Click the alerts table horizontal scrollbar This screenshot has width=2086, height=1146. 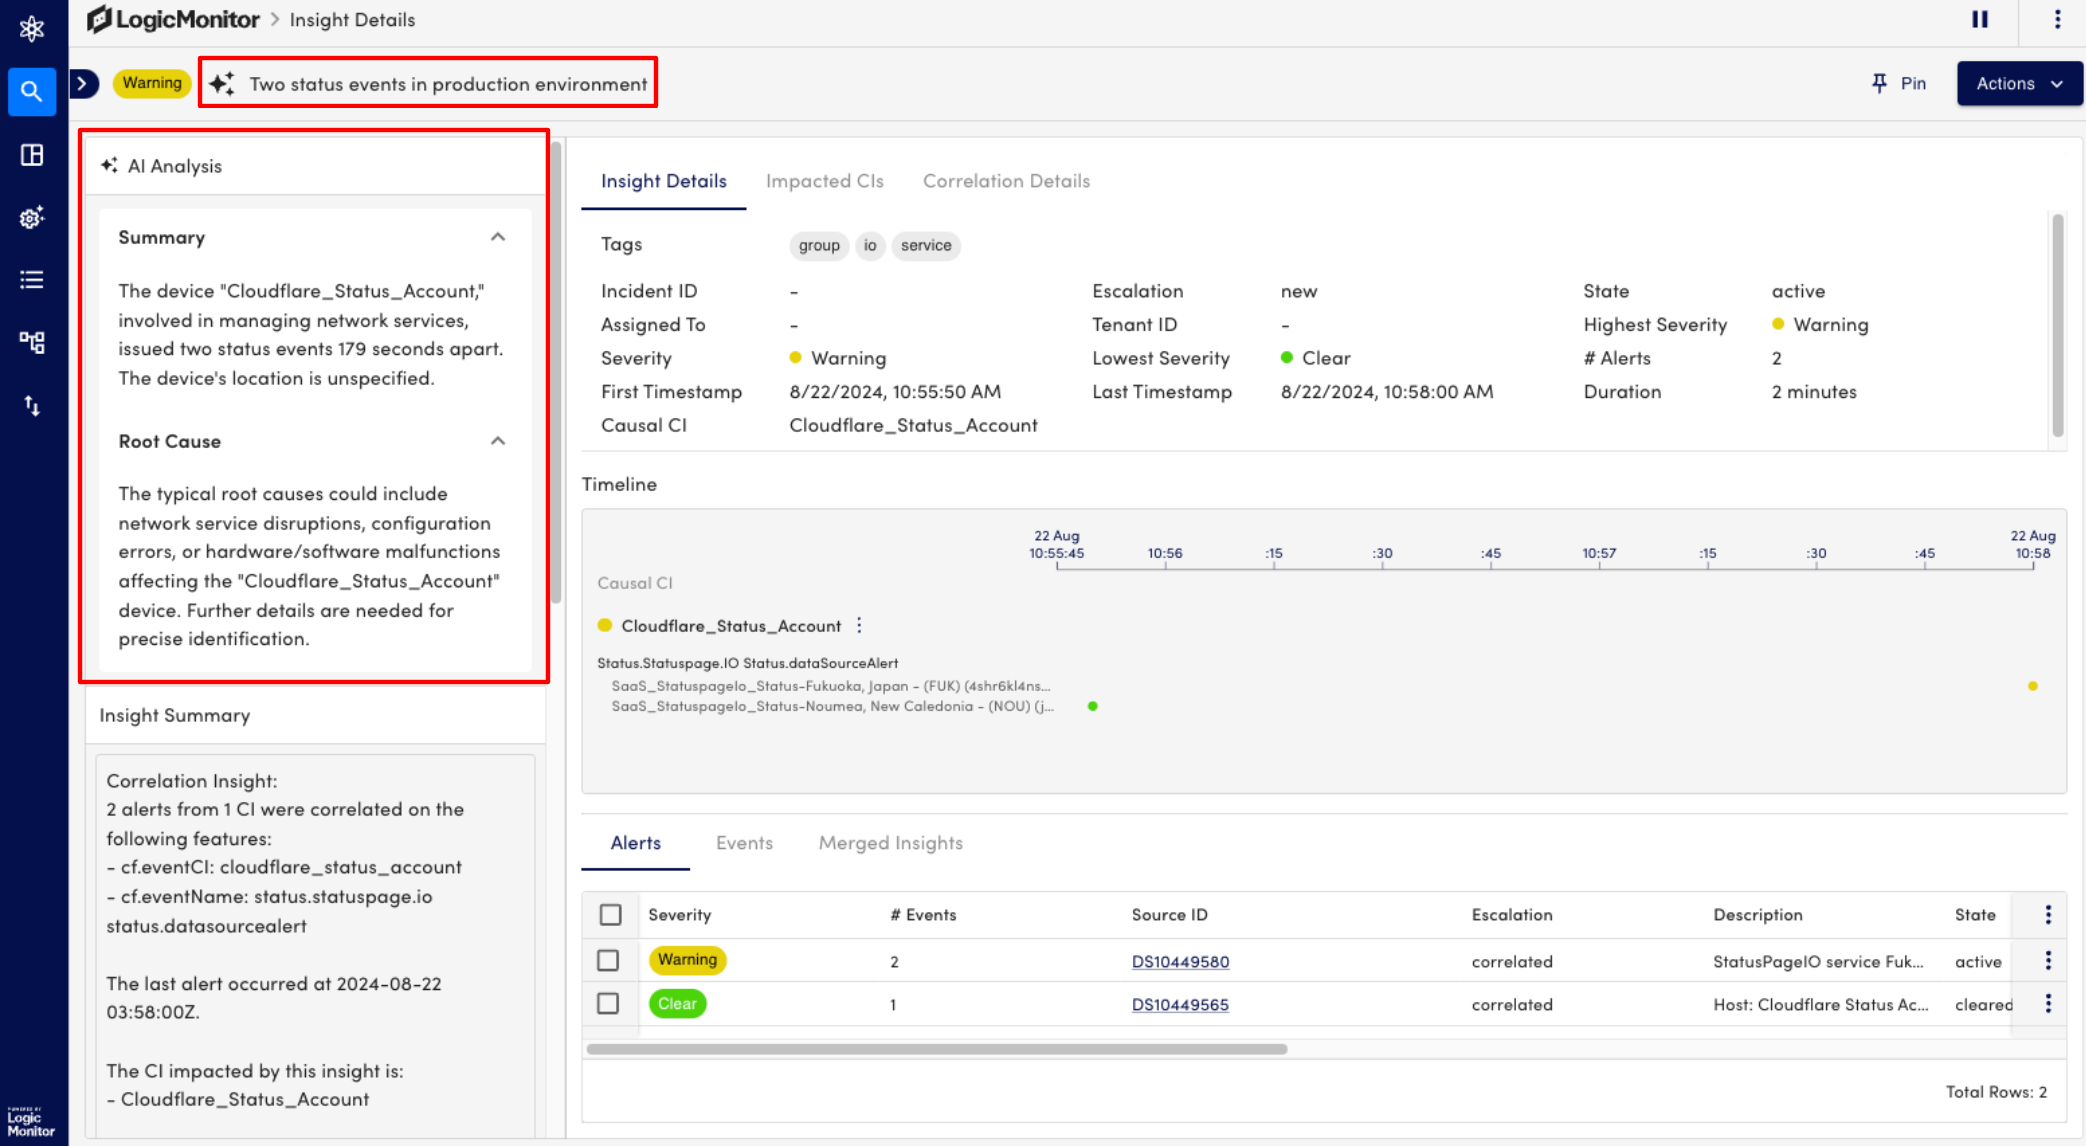936,1049
